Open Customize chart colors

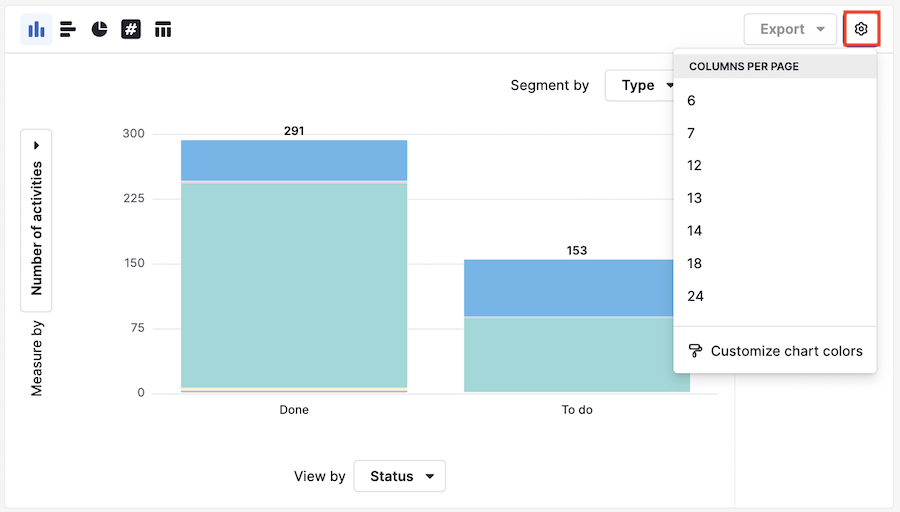point(786,351)
